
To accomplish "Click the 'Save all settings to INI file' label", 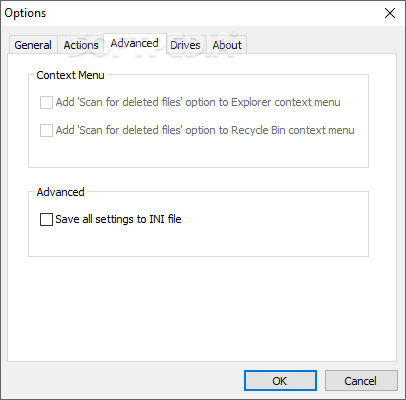I will coord(118,219).
